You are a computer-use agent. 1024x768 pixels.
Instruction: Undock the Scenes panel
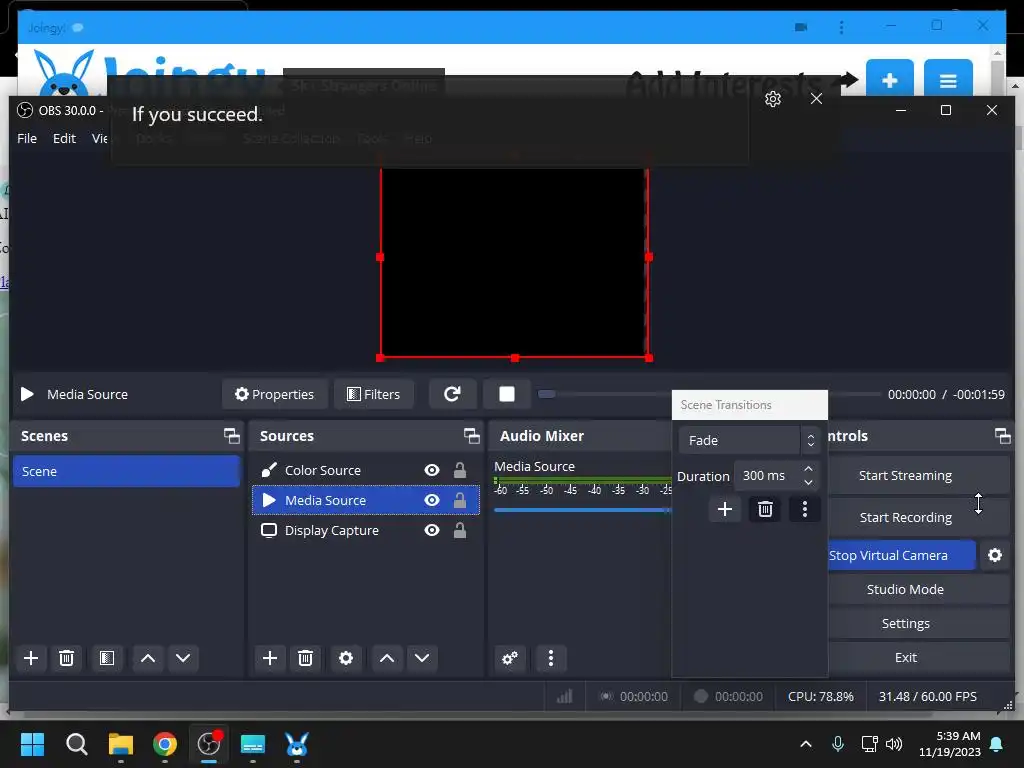click(231, 436)
